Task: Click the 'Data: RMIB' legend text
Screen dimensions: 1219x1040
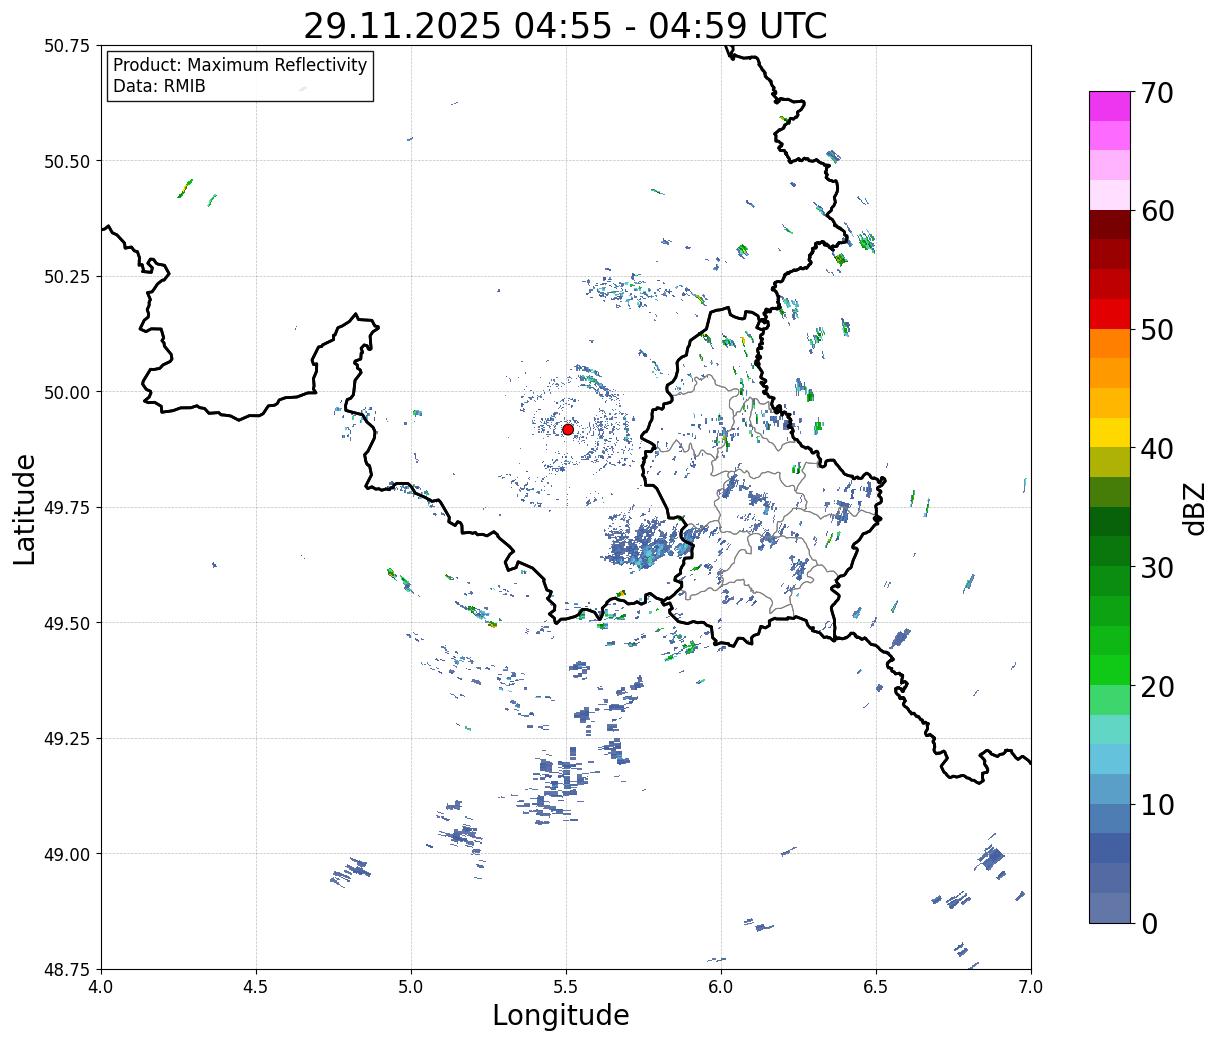Action: click(159, 86)
